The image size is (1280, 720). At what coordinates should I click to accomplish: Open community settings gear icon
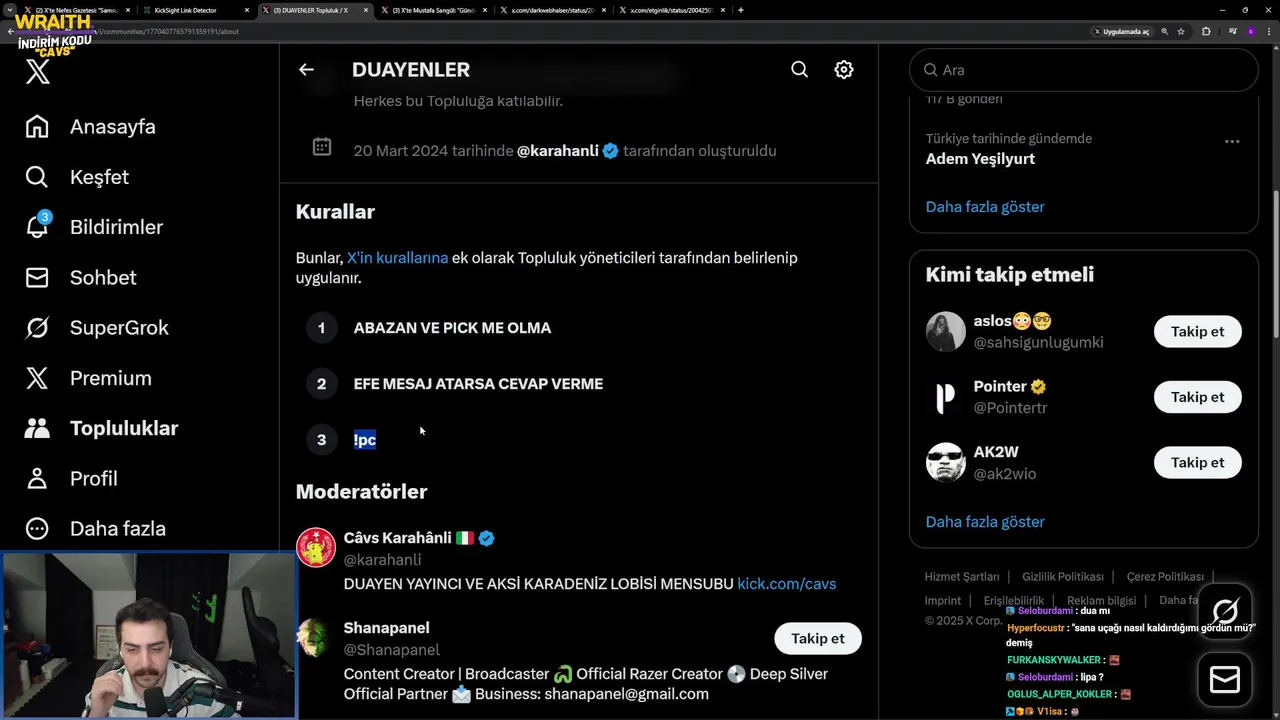(844, 70)
